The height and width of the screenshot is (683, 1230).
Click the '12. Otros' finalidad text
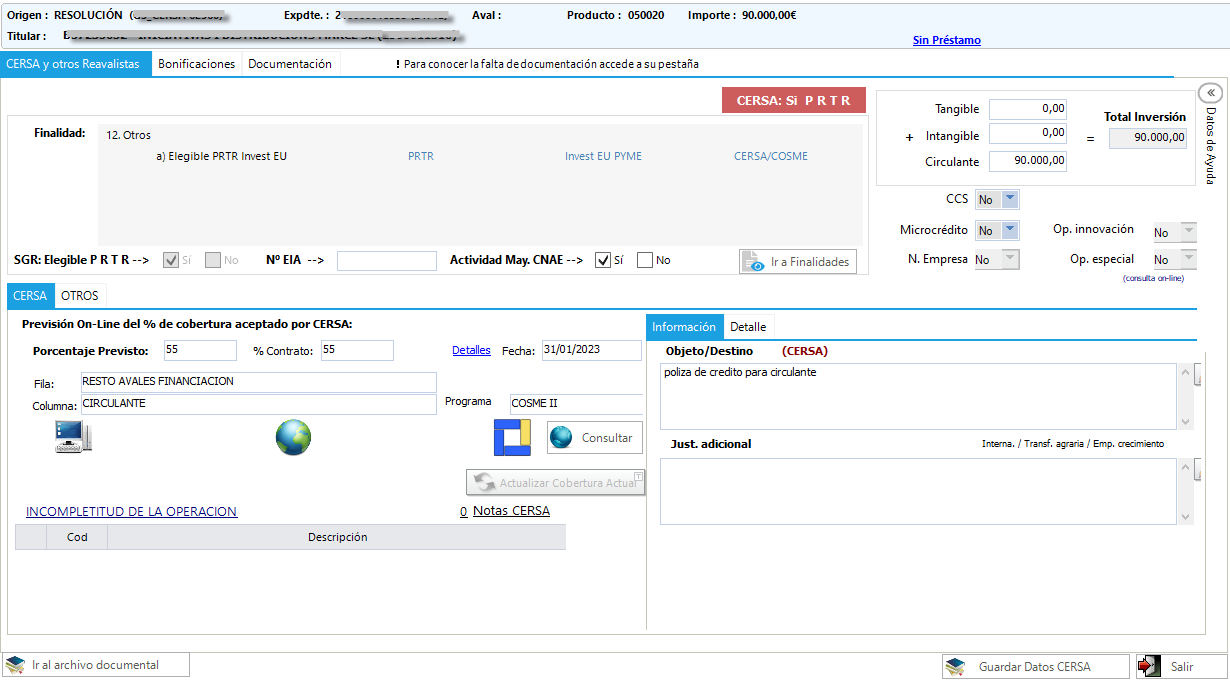point(129,135)
